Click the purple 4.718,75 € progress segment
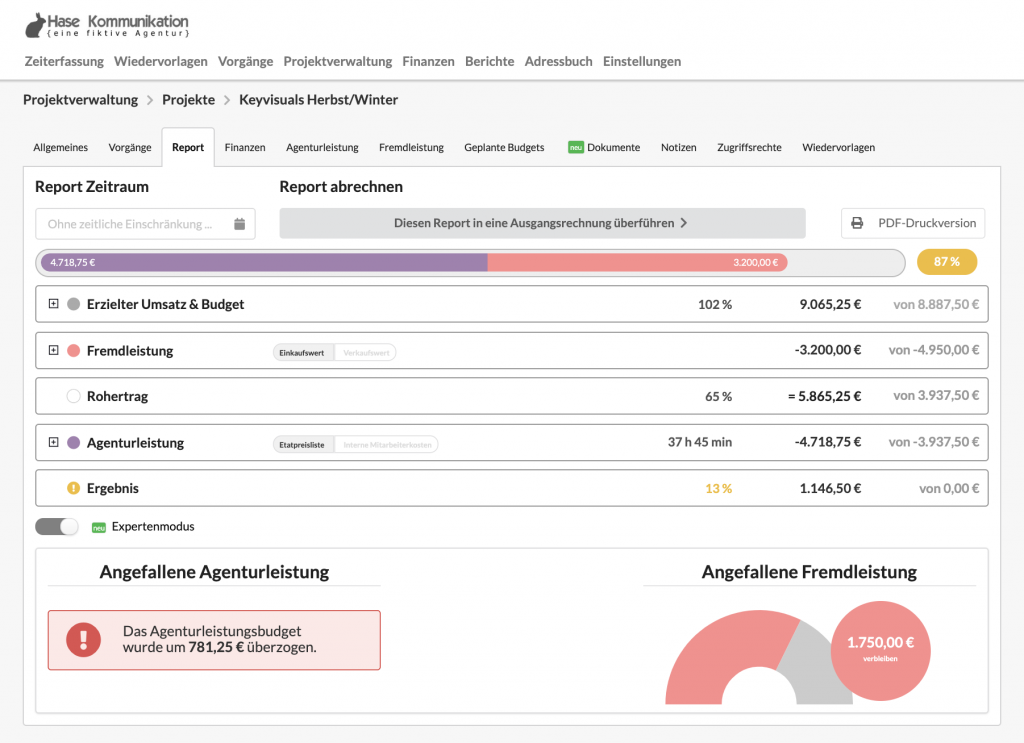The image size is (1024, 743). click(264, 262)
